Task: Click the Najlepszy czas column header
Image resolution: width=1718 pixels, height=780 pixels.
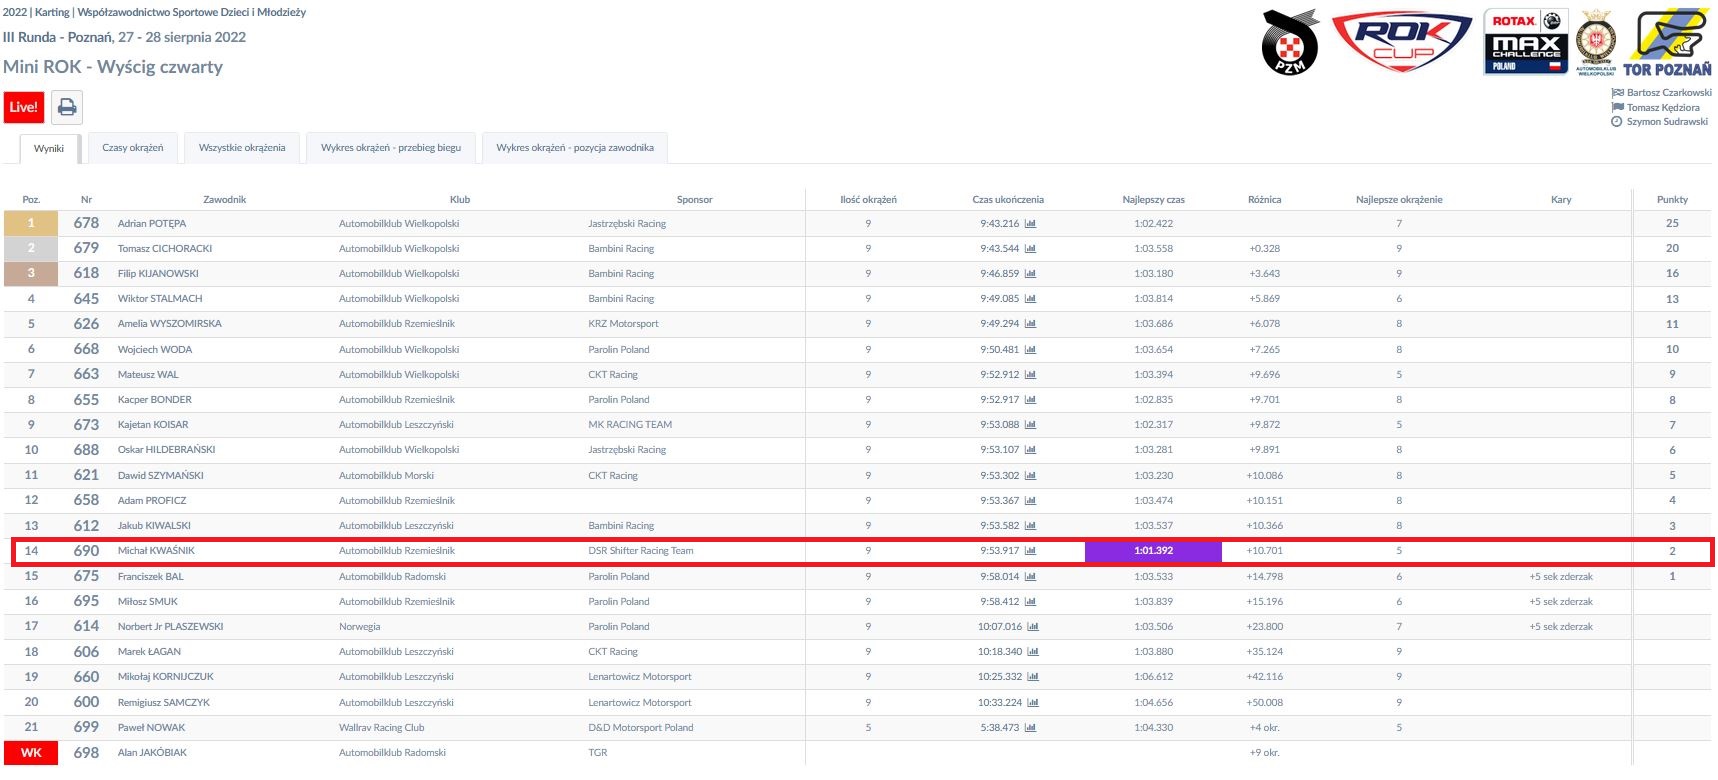Action: click(x=1153, y=200)
